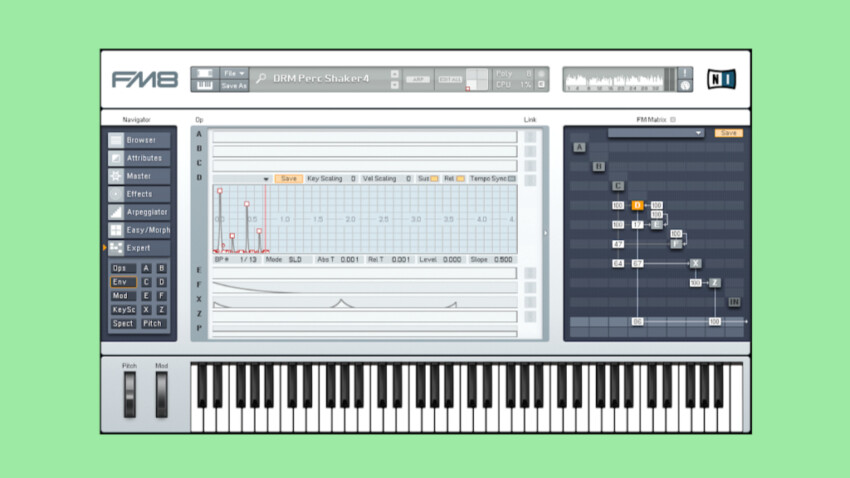Viewport: 850px width, 478px height.
Task: Click the exclamation panic button
Action: coord(685,73)
